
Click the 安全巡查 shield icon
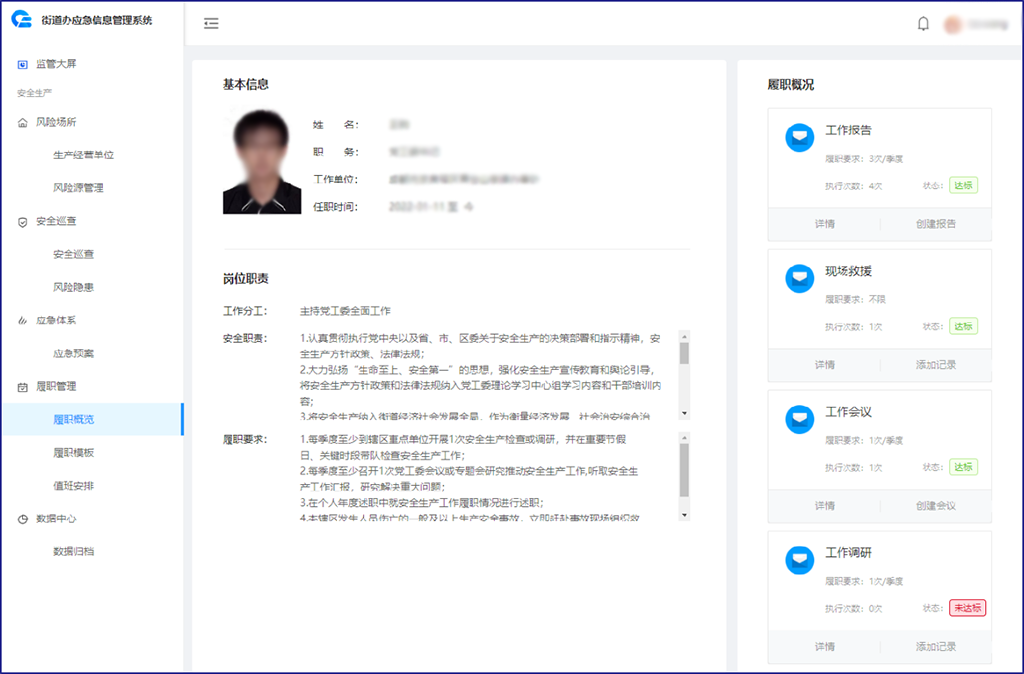click(22, 221)
